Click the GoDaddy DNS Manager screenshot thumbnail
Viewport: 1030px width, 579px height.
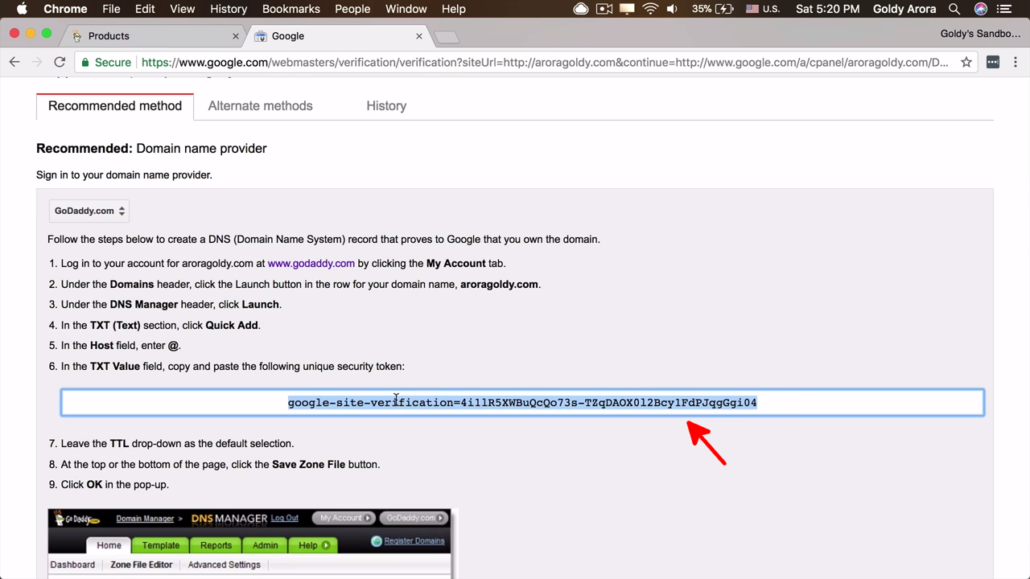pyautogui.click(x=250, y=544)
